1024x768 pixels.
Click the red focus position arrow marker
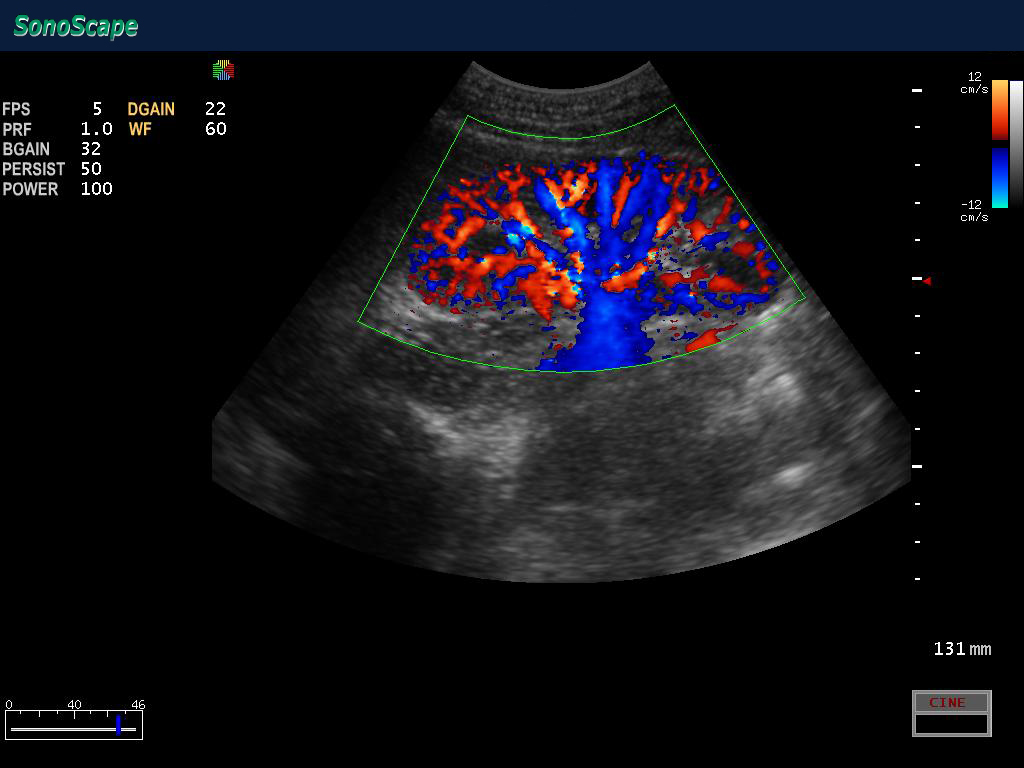927,281
